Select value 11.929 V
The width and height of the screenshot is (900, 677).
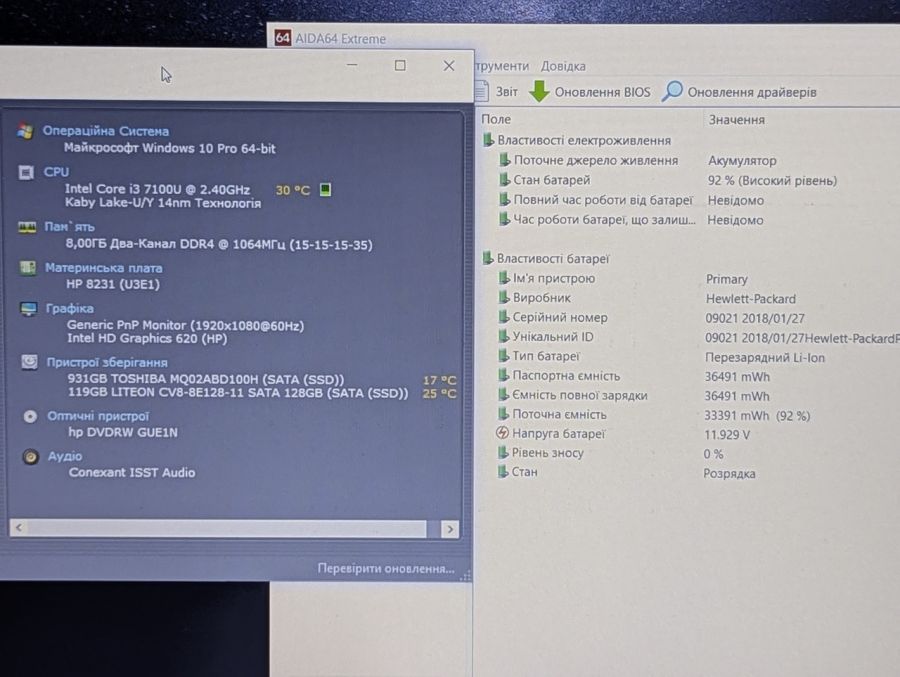(x=727, y=435)
